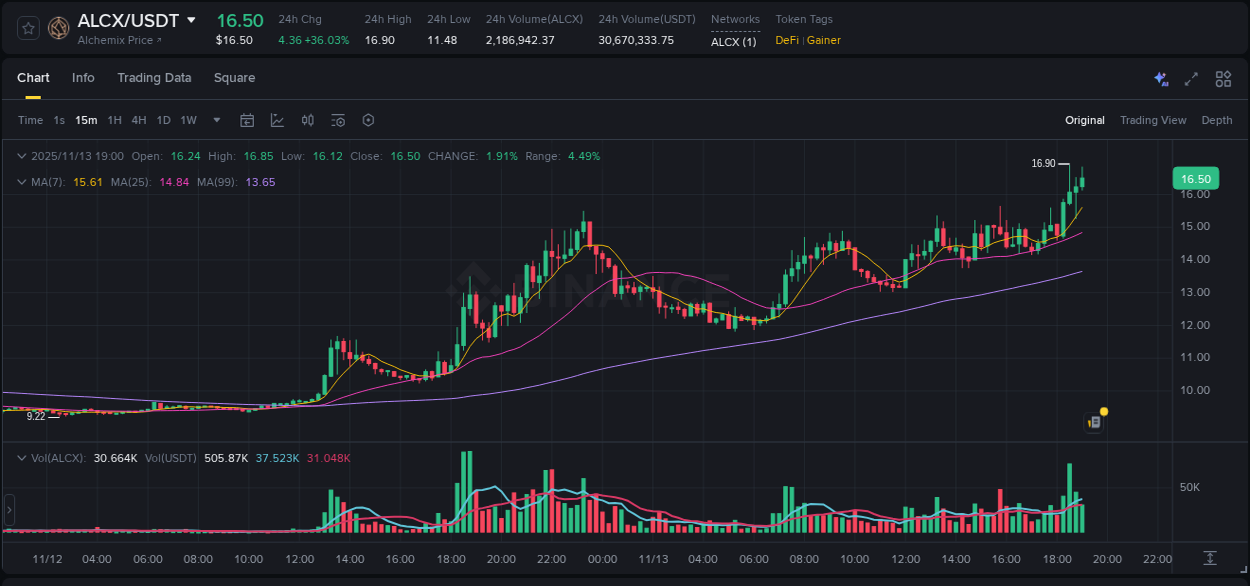Select the candlestick chart style icon
This screenshot has height=586, width=1250.
307,120
